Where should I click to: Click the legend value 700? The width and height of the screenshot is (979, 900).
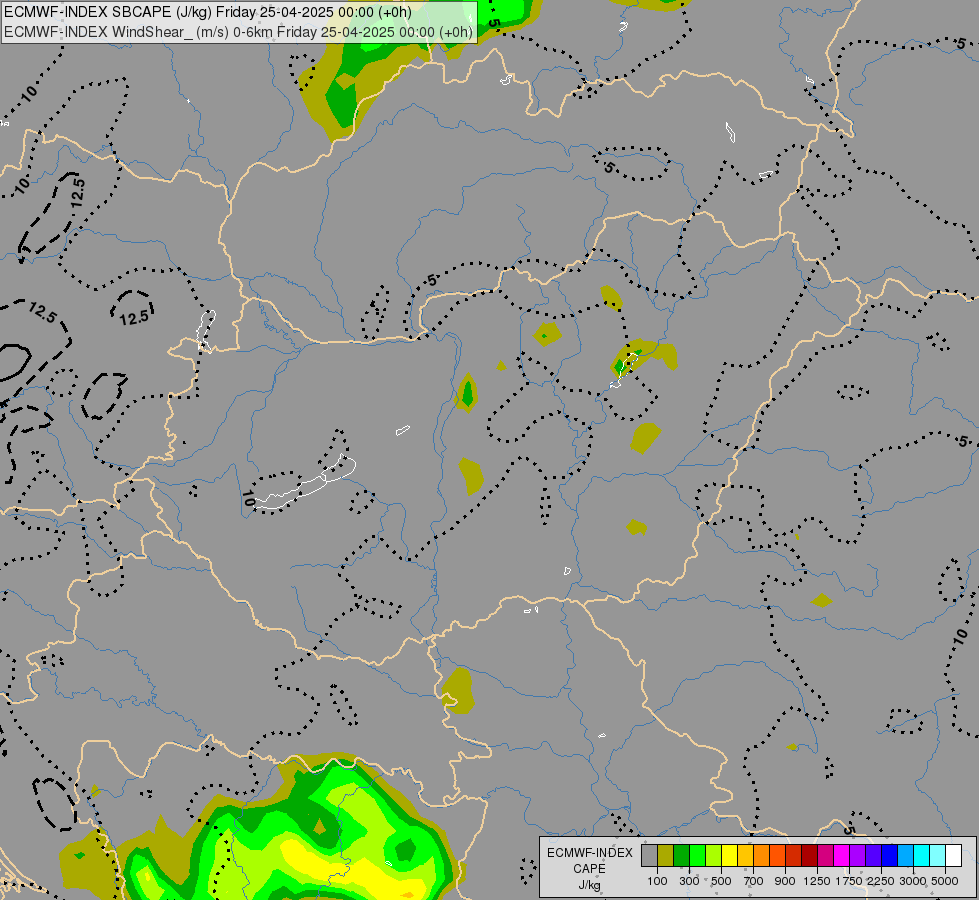[754, 881]
